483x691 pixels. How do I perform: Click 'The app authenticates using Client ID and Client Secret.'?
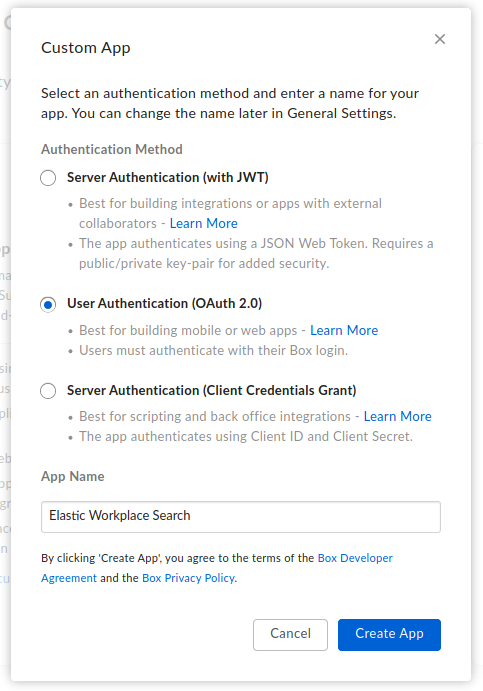(246, 437)
